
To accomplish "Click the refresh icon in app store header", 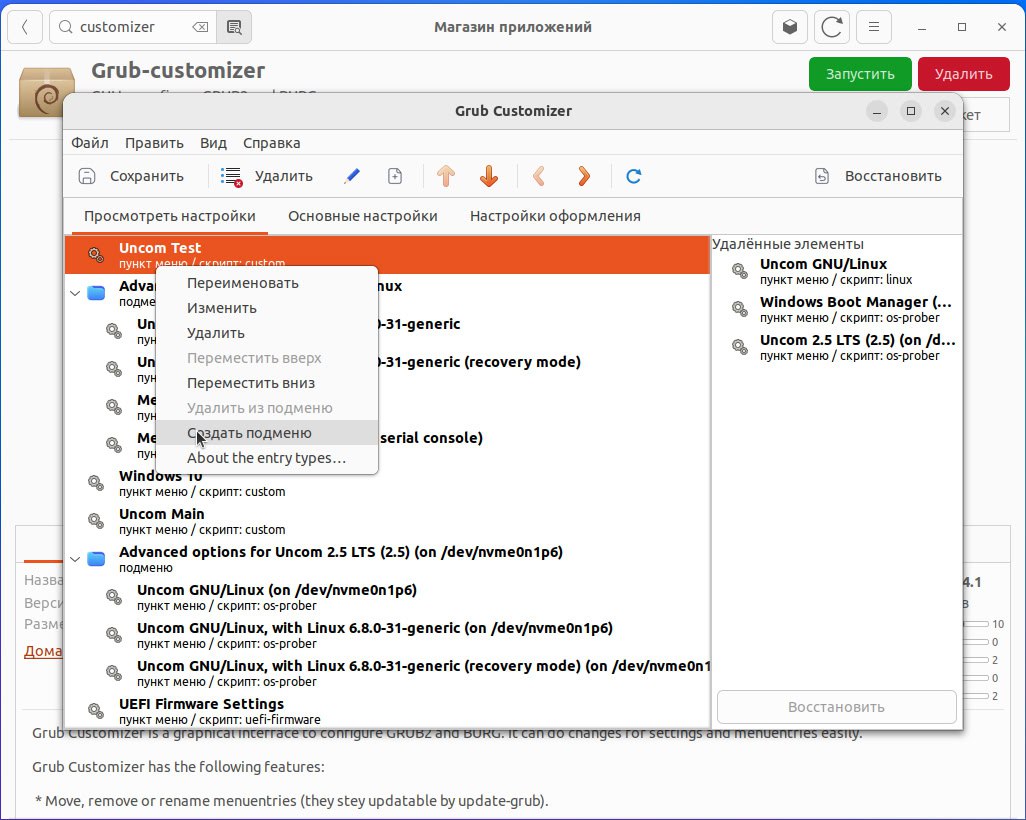I will click(832, 27).
